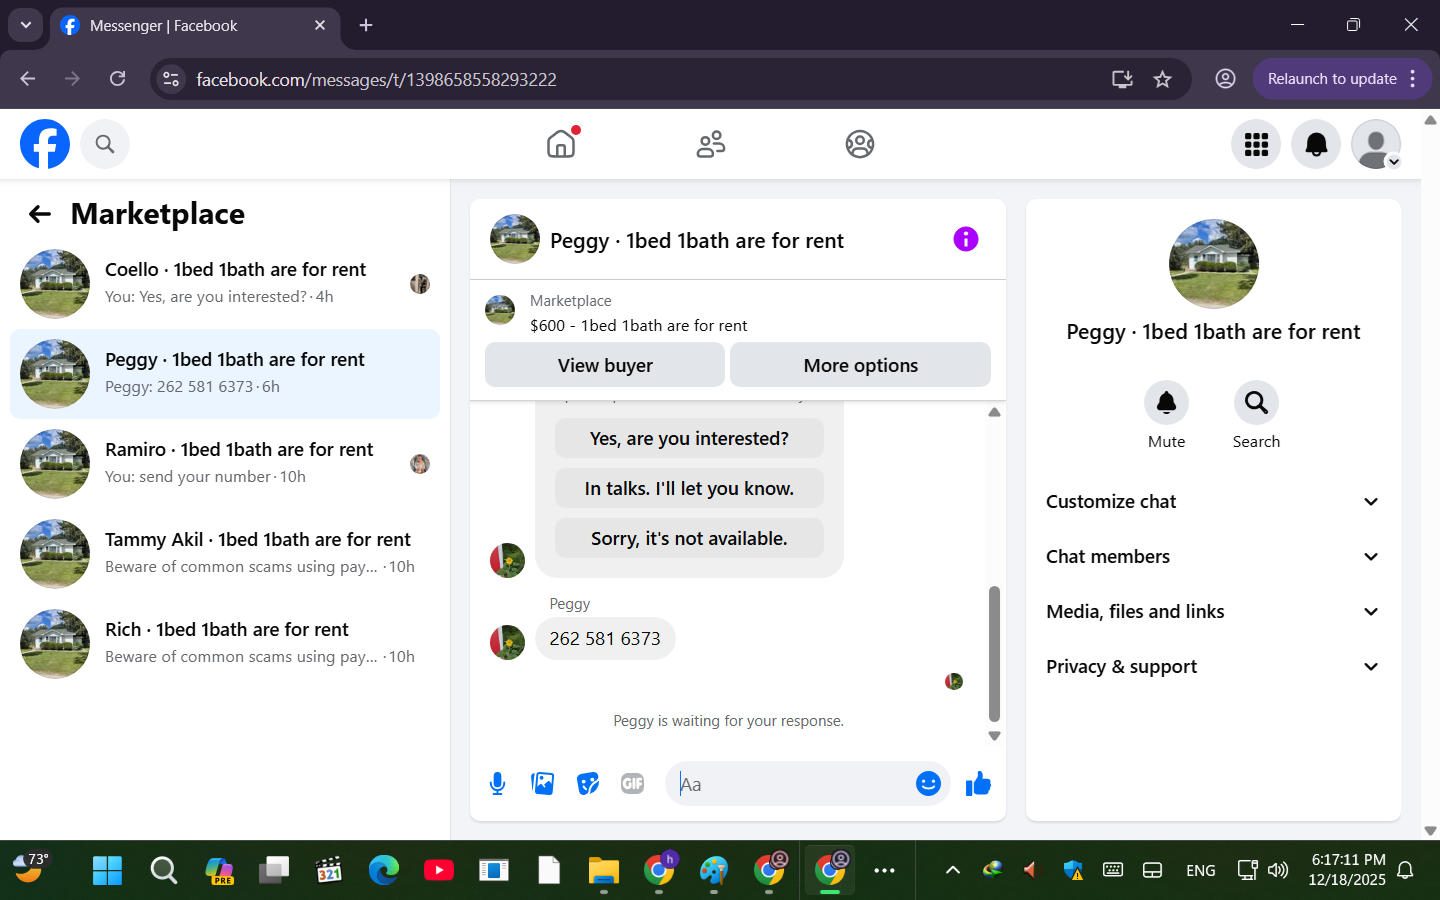Choose a sticker

point(588,784)
